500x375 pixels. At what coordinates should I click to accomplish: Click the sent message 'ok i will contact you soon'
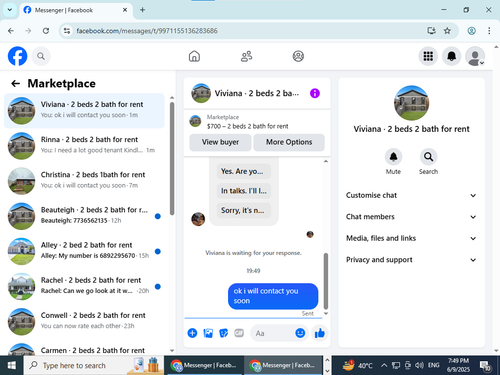click(273, 296)
